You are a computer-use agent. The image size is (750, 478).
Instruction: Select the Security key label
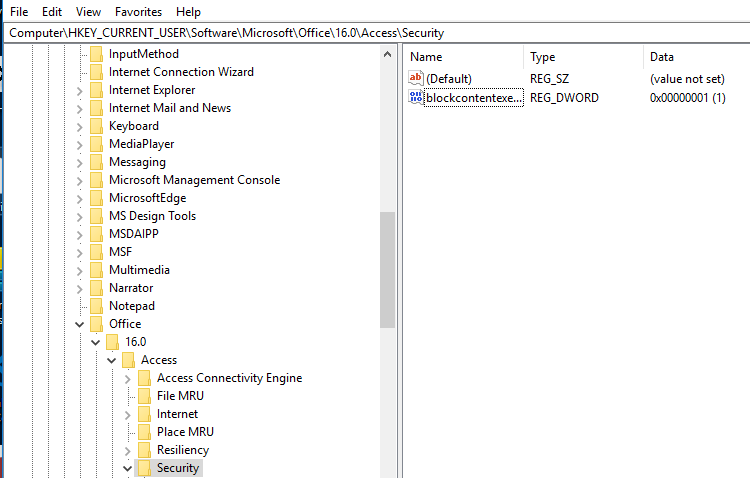(177, 468)
